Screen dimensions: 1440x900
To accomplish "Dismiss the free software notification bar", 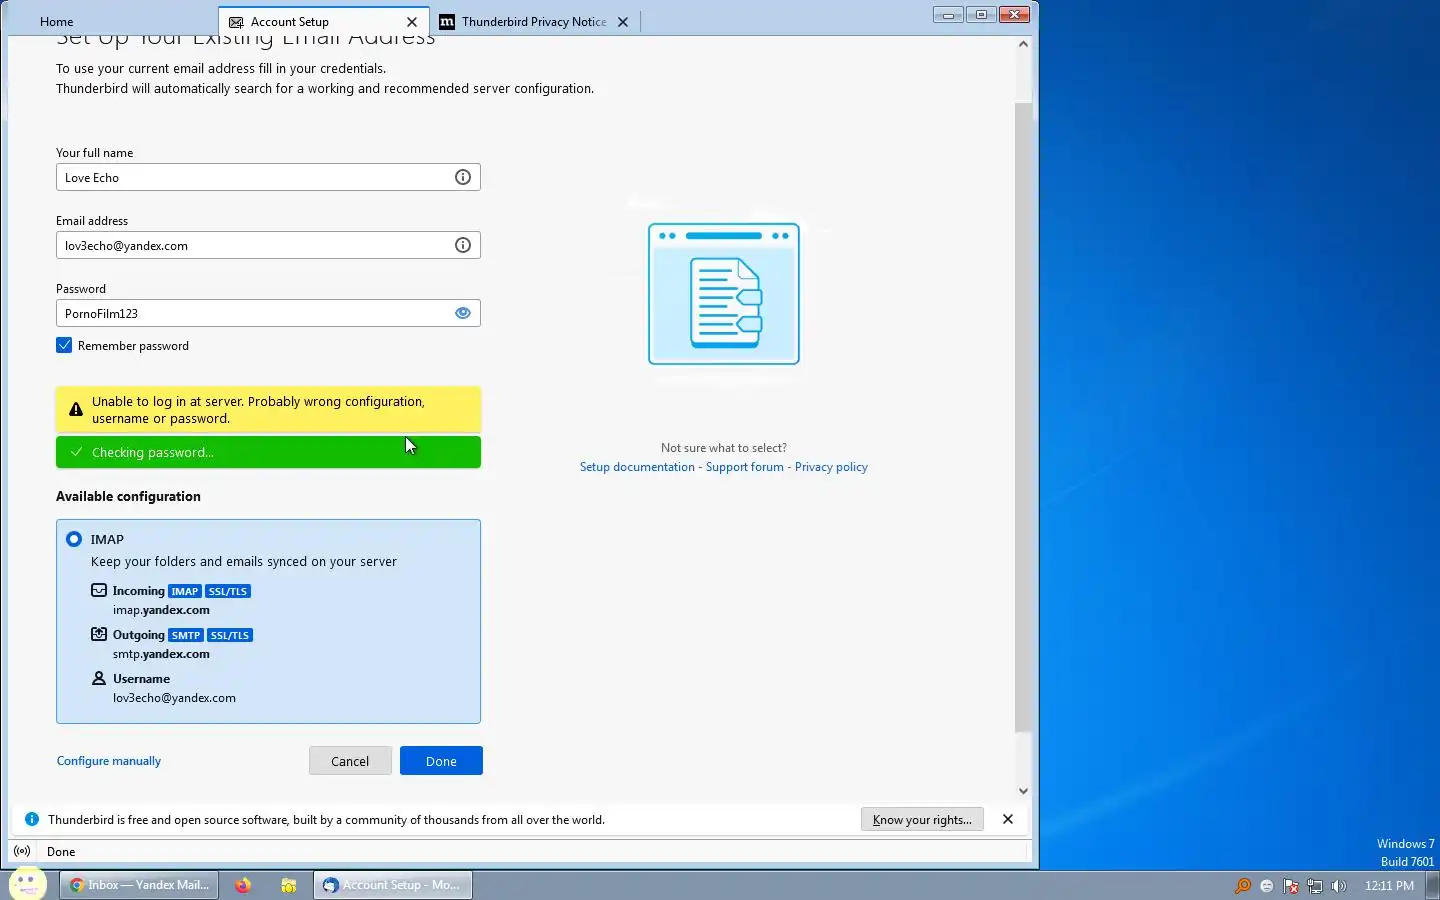I will coord(1008,819).
